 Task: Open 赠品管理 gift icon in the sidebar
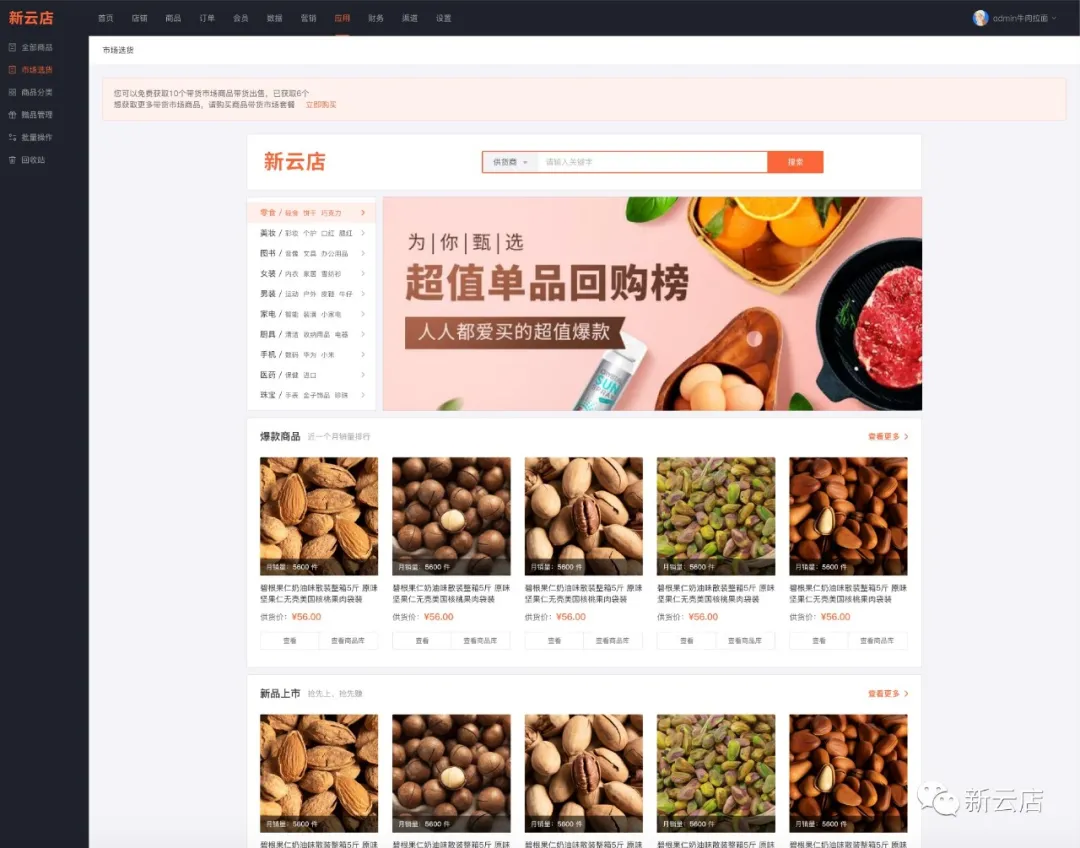(x=12, y=115)
